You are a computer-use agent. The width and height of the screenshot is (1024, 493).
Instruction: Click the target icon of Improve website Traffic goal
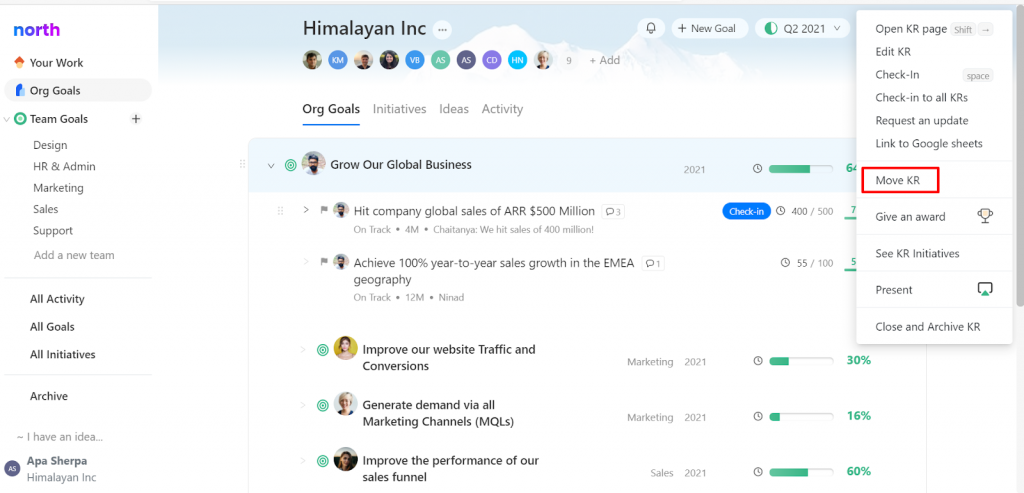pyautogui.click(x=323, y=349)
